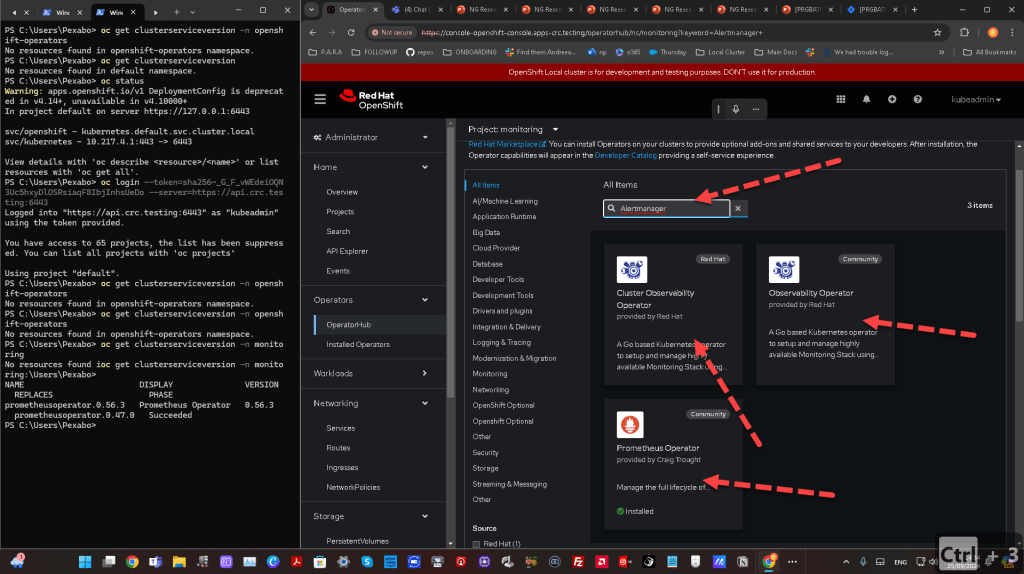
Task: Open the notifications bell in OpenShift header
Action: (867, 99)
